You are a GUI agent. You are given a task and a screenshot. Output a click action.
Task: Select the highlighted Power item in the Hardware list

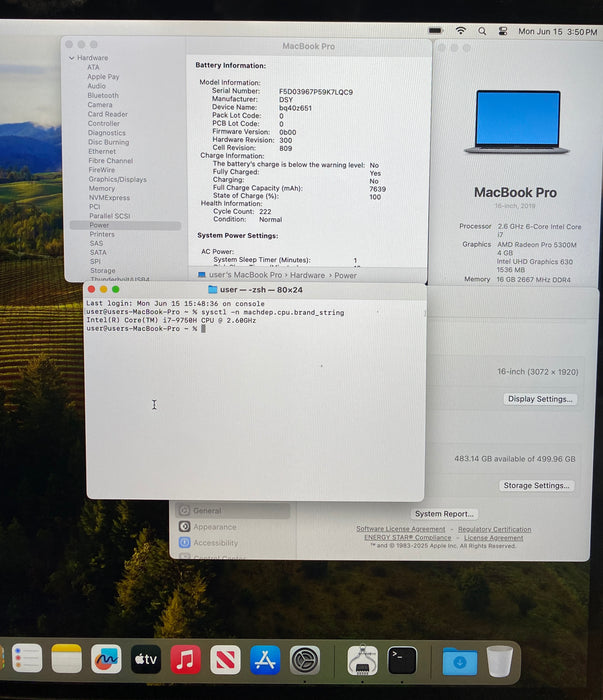coord(125,225)
